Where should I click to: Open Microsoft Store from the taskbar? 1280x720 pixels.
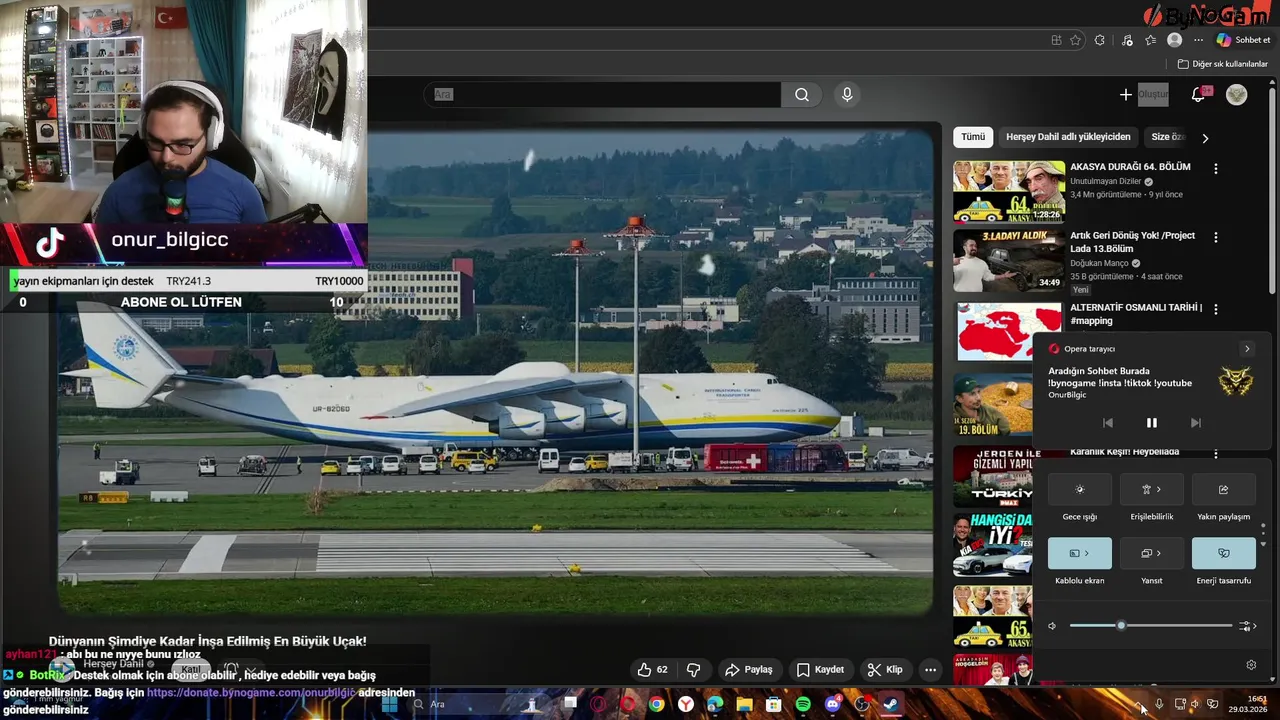click(774, 705)
